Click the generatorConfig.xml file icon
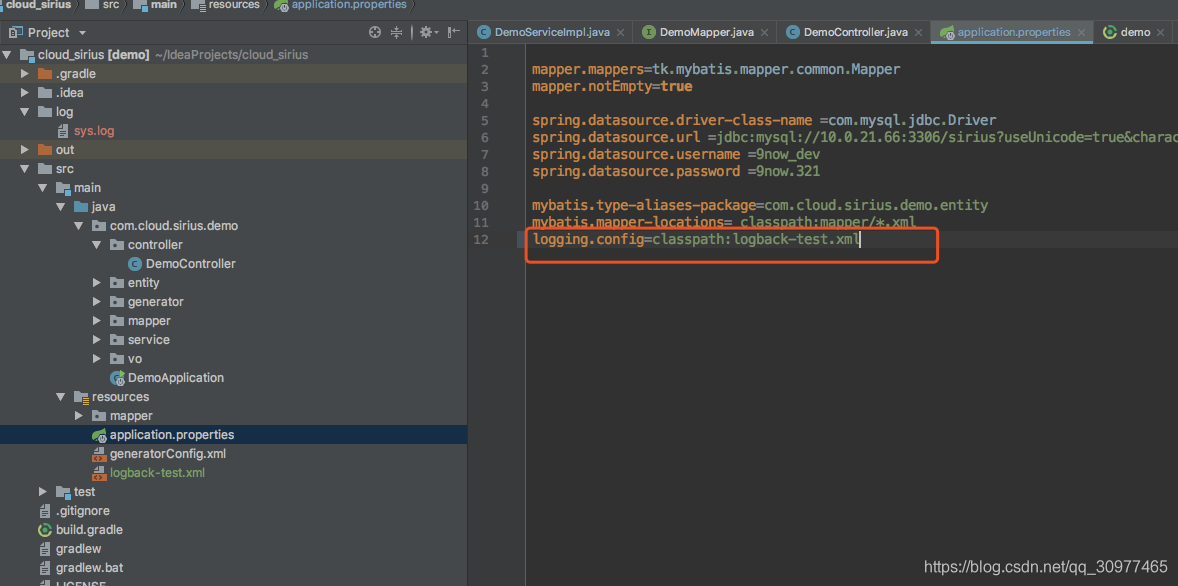The width and height of the screenshot is (1178, 586). point(99,454)
